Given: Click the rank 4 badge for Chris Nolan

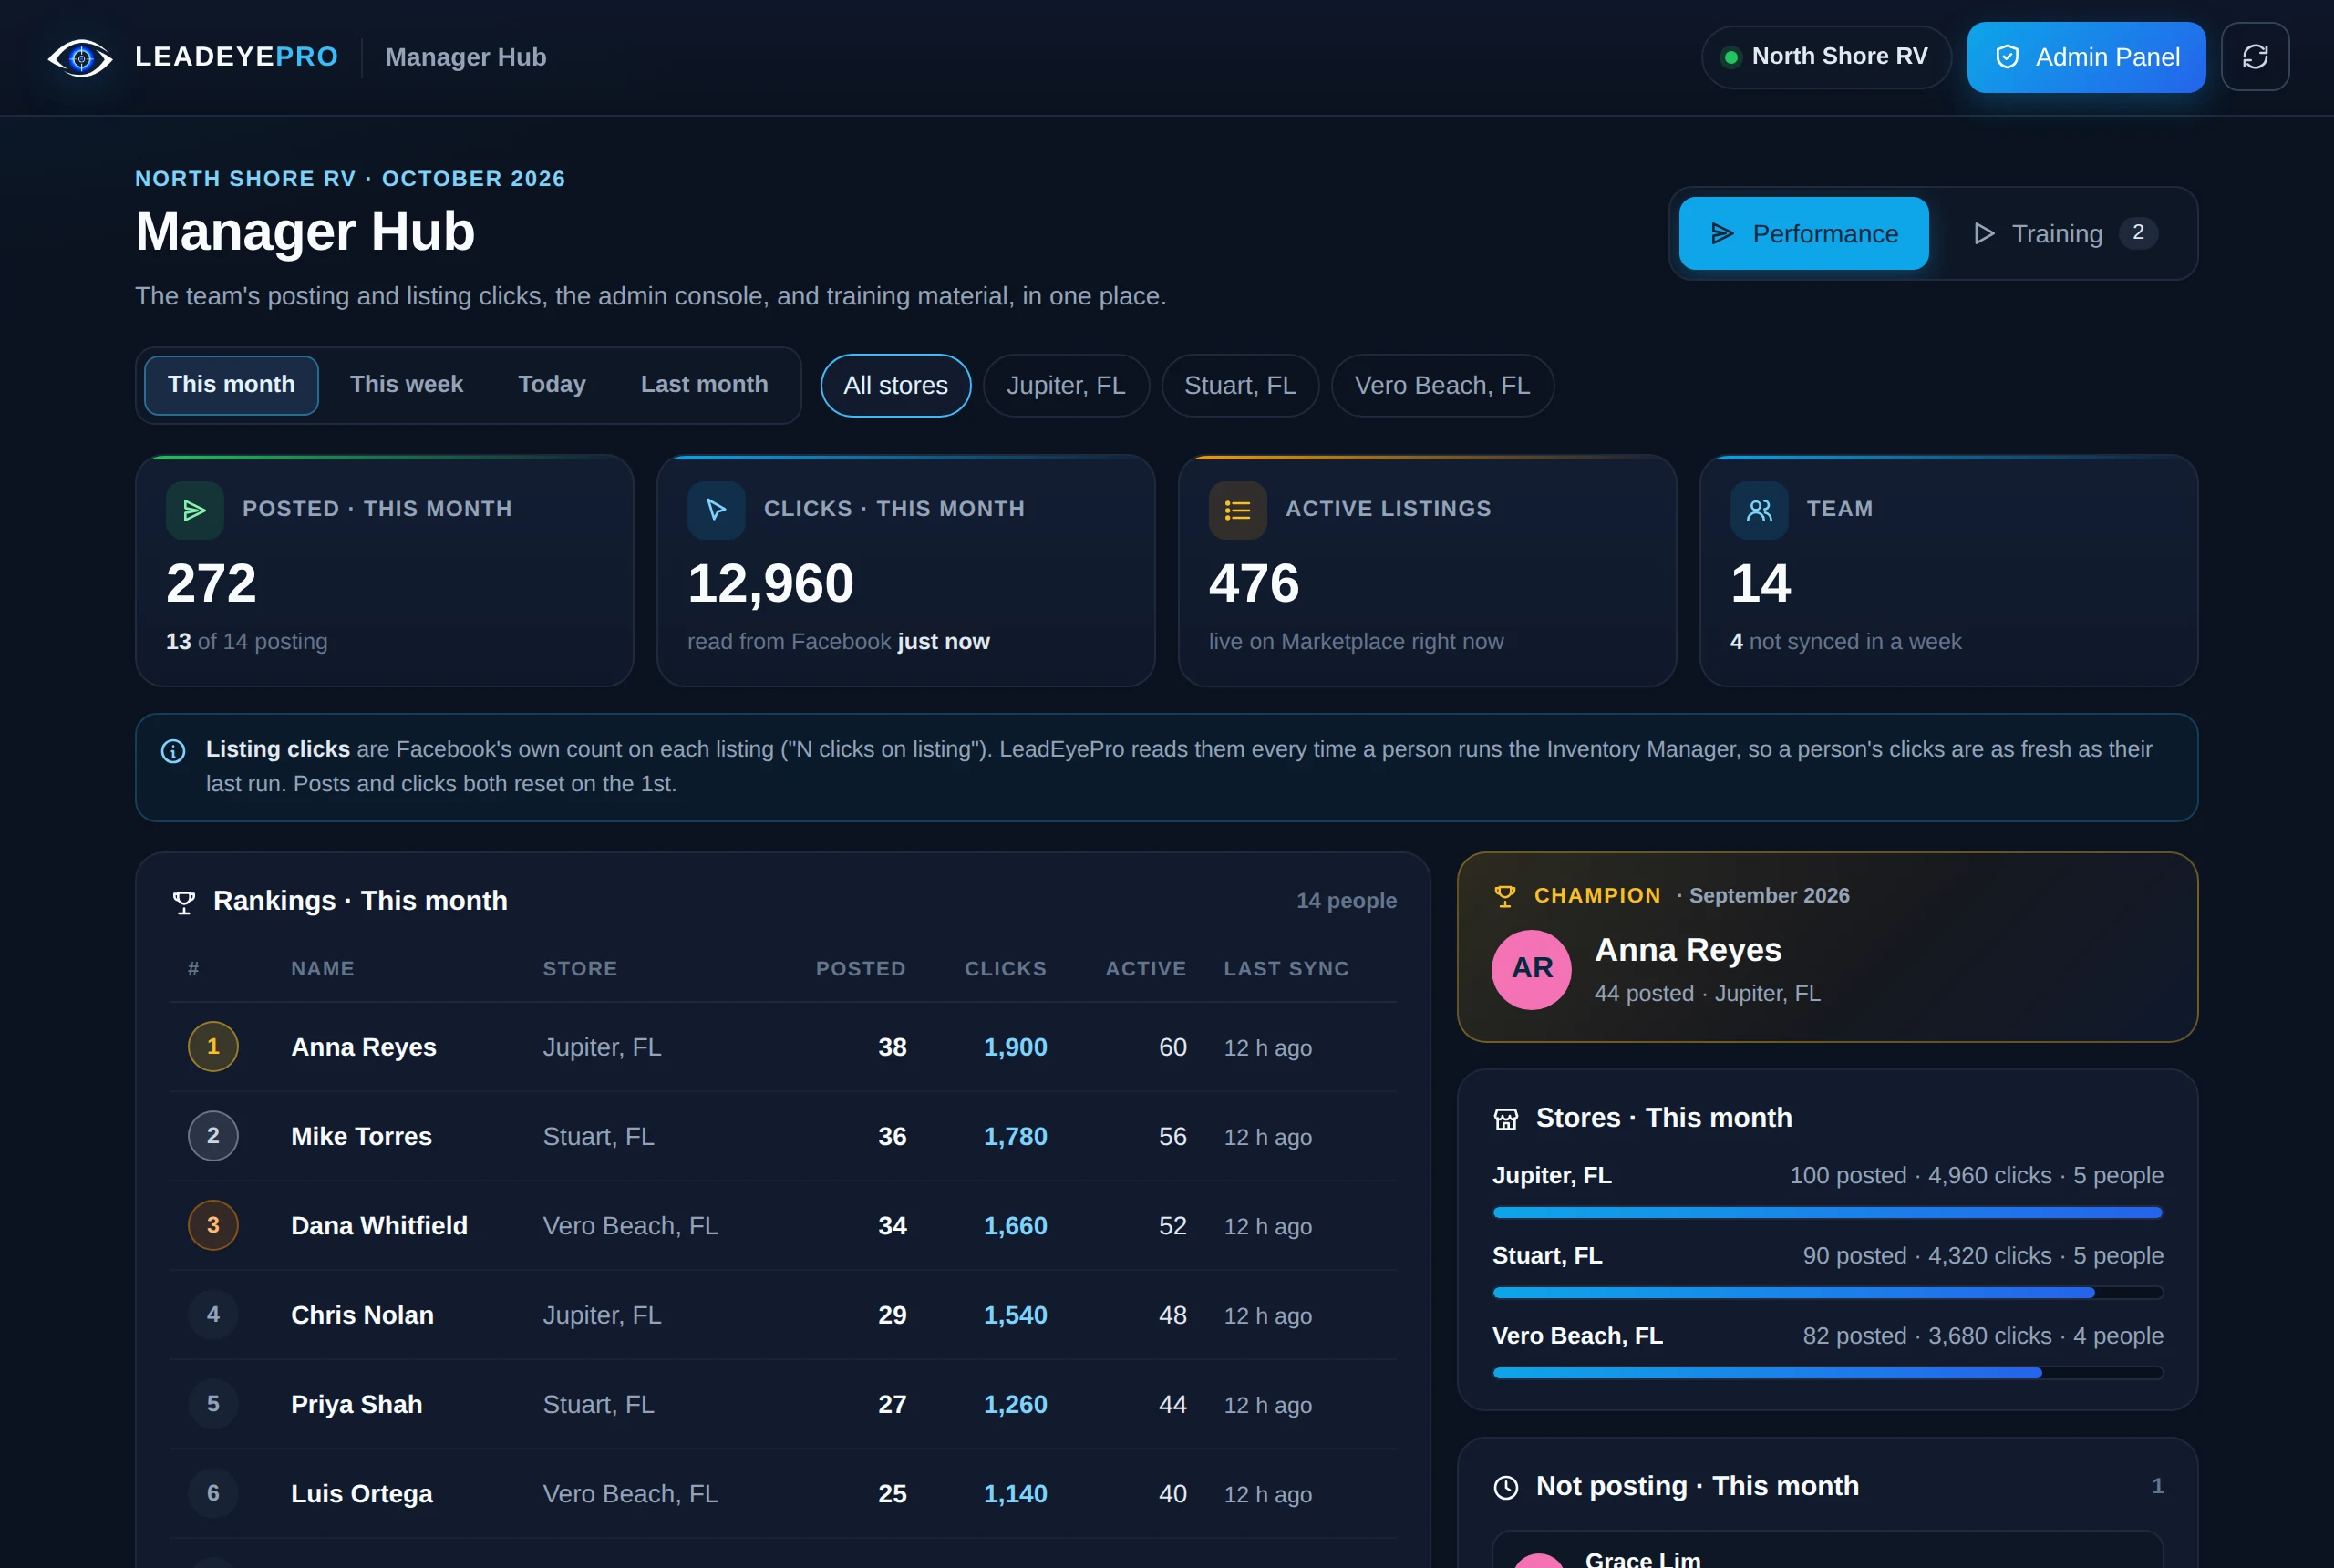Looking at the screenshot, I should point(213,1314).
